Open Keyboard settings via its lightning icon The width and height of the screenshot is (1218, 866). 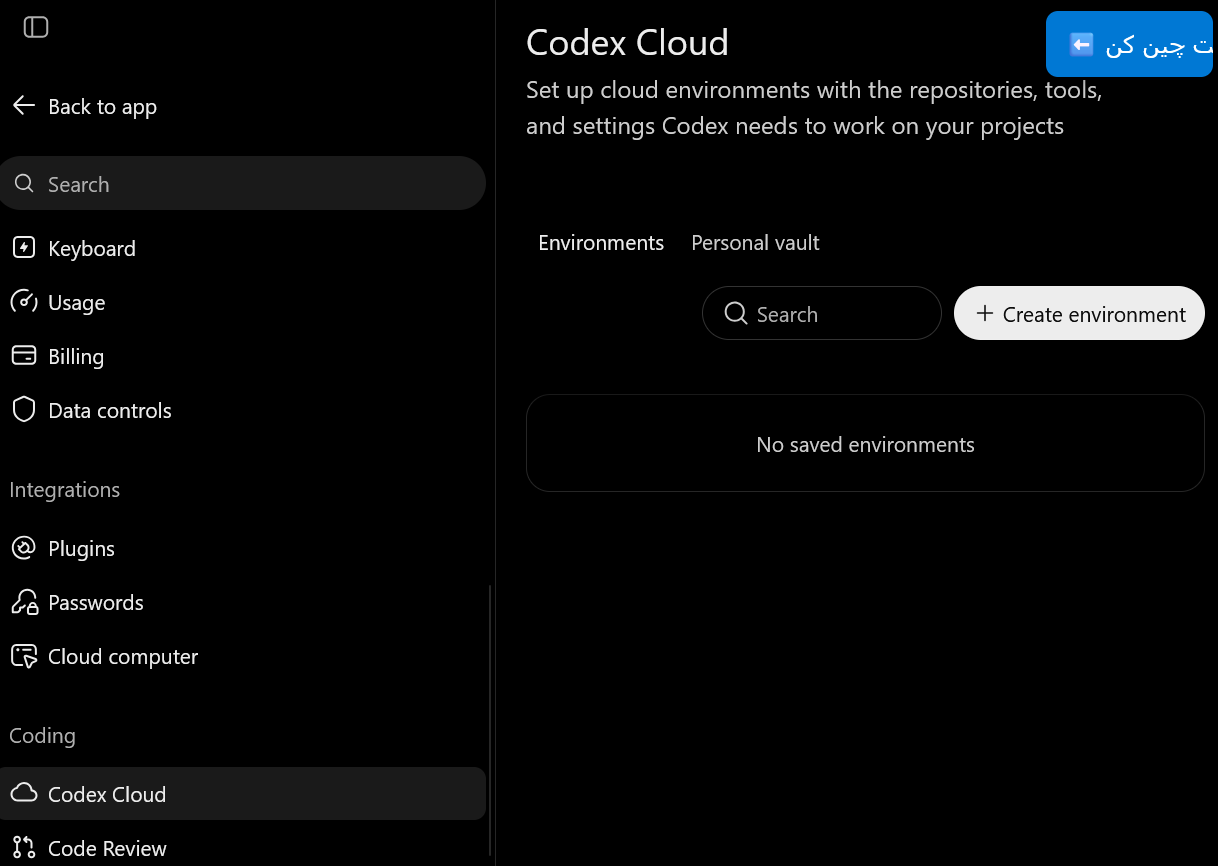[23, 248]
